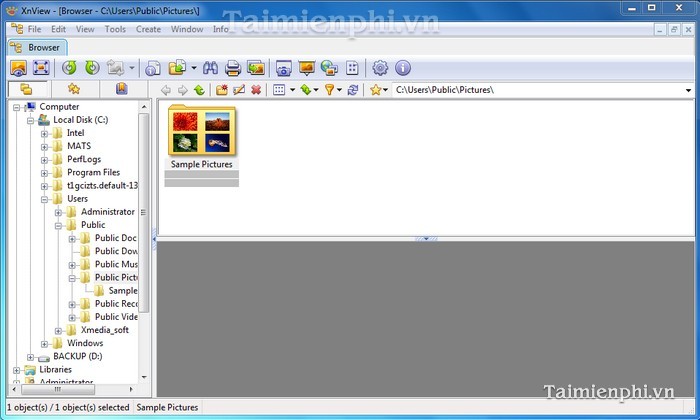Viewport: 700px width, 420px height.
Task: Rotate image counterclockwise icon
Action: (x=69, y=68)
